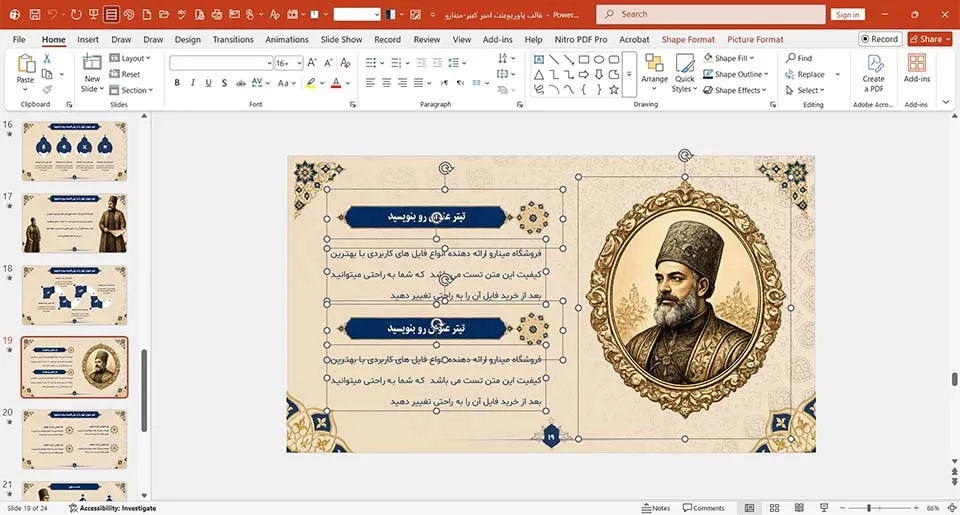Click text highlight color yellow swatch

pos(311,83)
